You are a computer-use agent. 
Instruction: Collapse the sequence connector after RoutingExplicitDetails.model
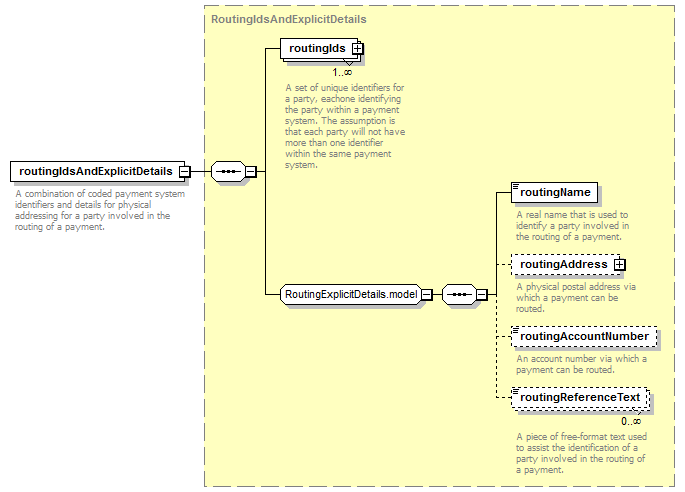click(481, 295)
